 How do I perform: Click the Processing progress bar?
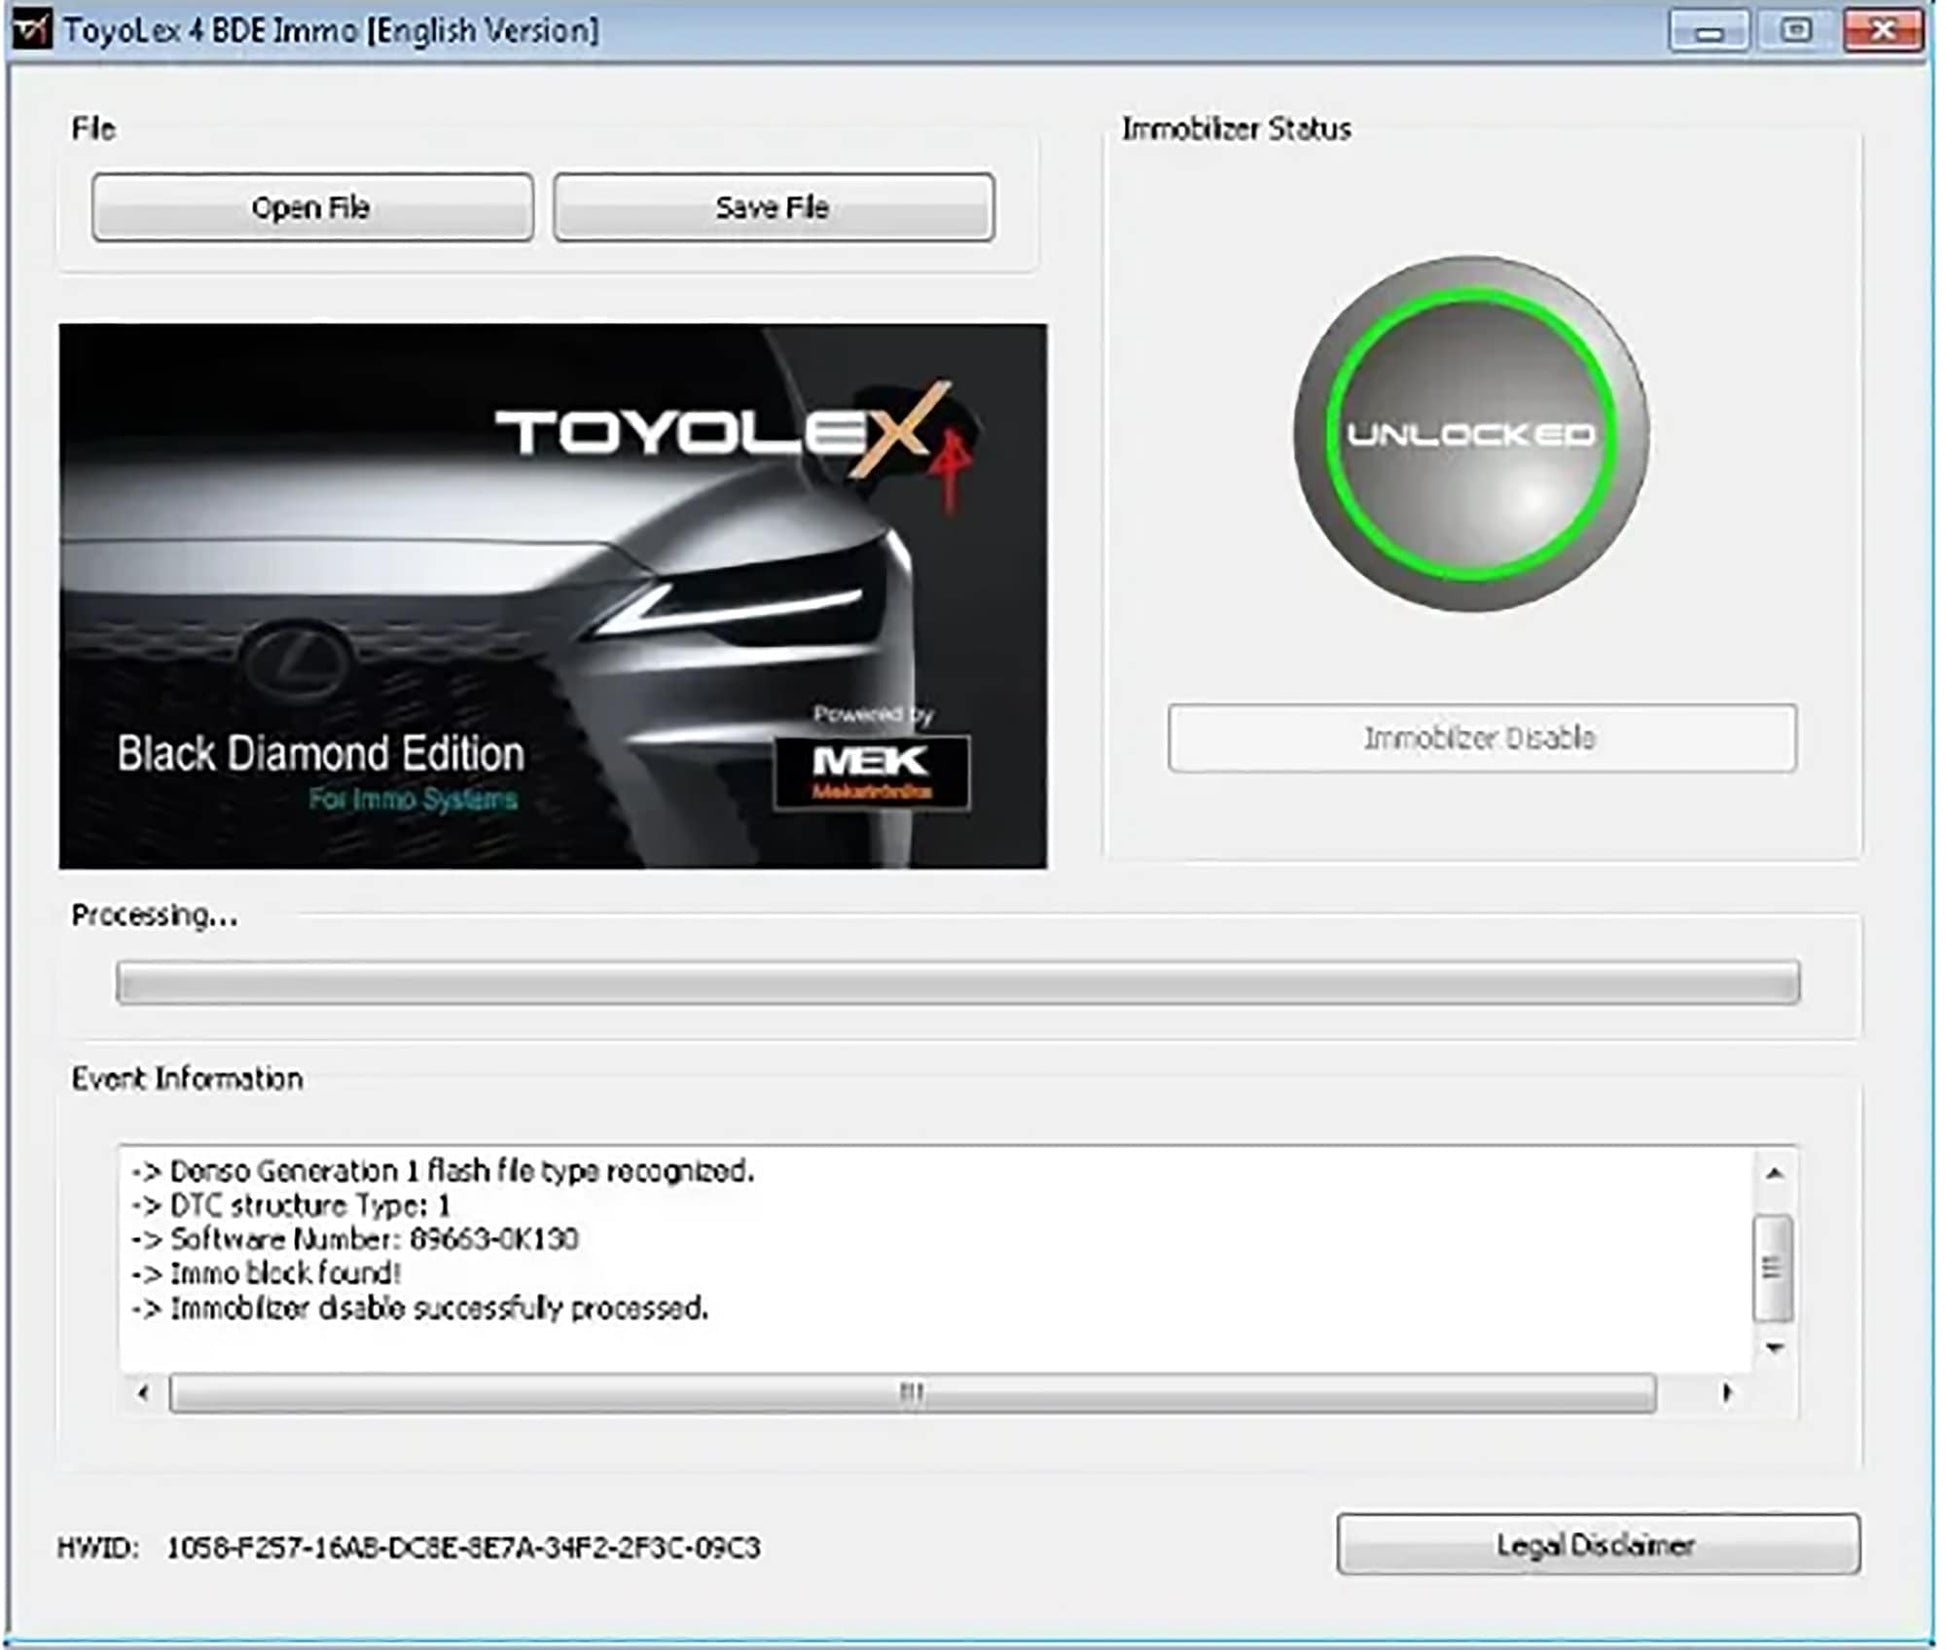[x=957, y=983]
